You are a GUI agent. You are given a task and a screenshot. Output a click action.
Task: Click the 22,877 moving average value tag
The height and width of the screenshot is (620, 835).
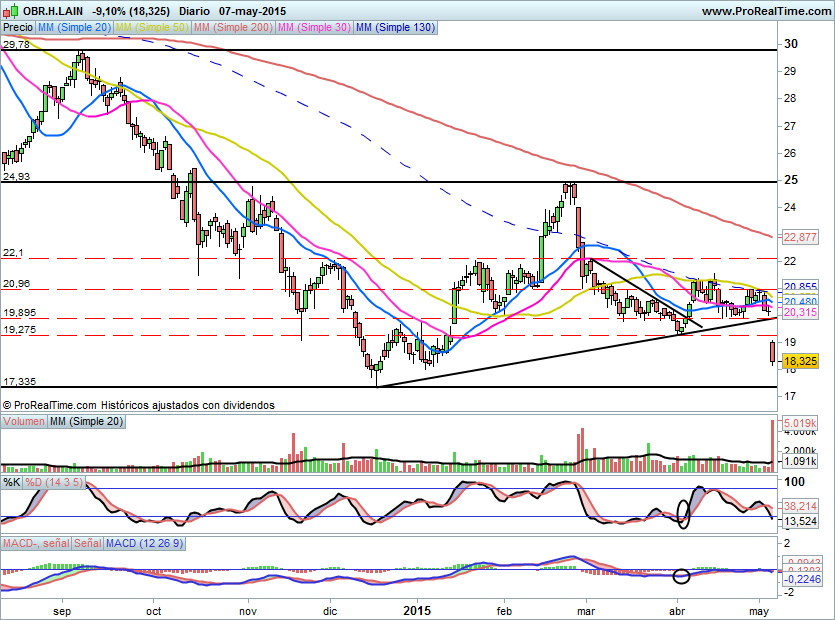click(x=802, y=237)
